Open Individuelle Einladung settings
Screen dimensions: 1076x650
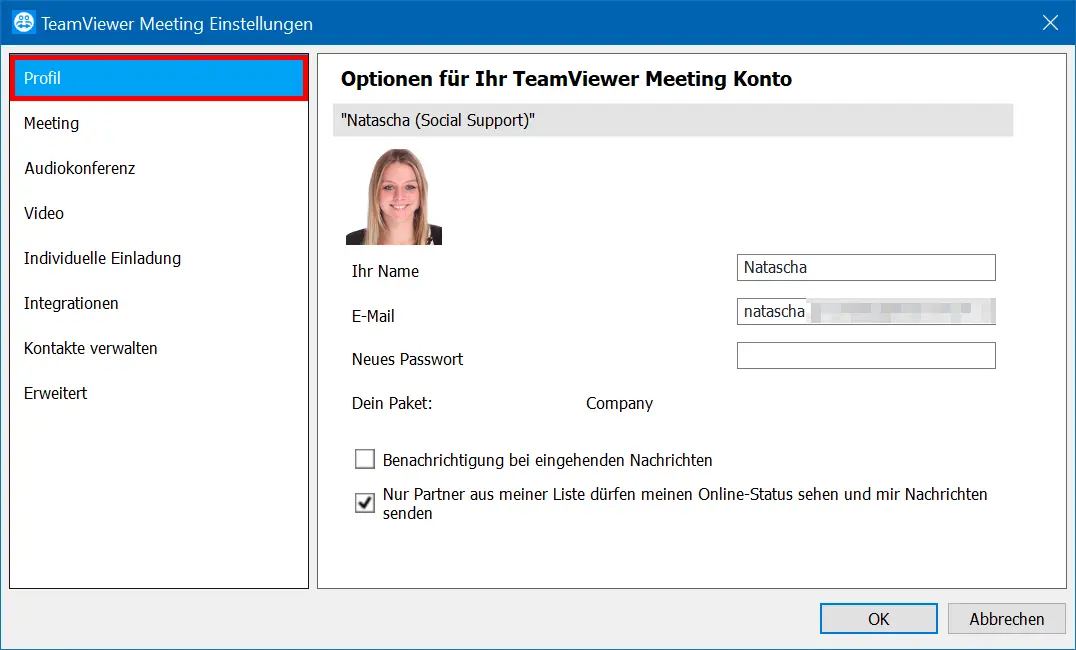pyautogui.click(x=159, y=258)
